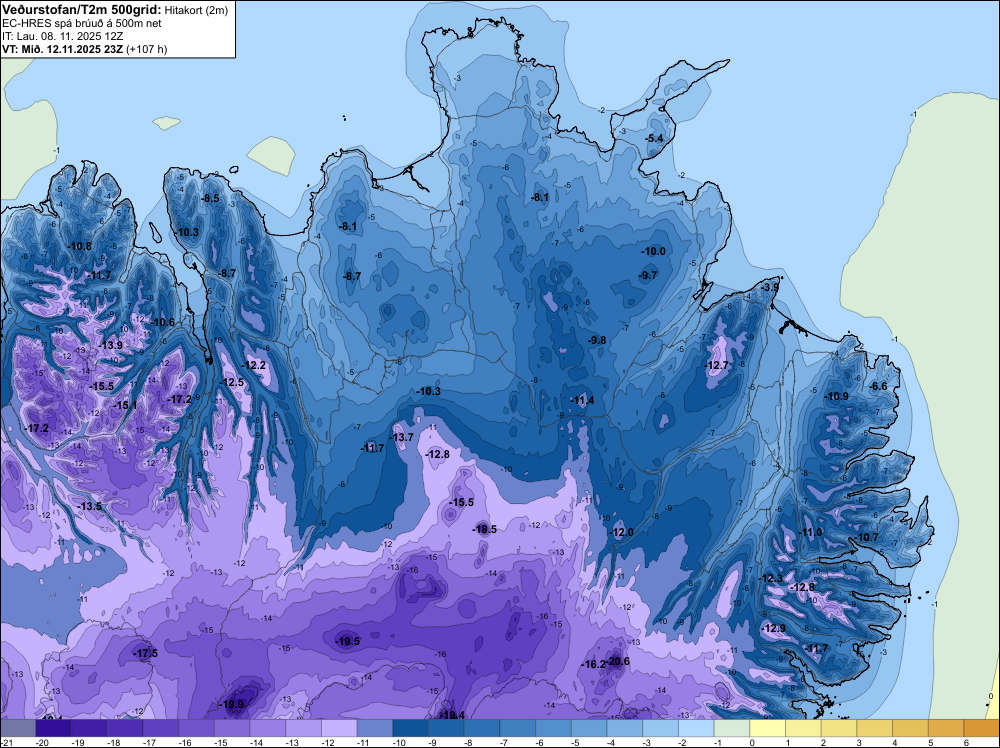Select the -3.9 coastal temperature reading
The image size is (1000, 748).
point(770,288)
